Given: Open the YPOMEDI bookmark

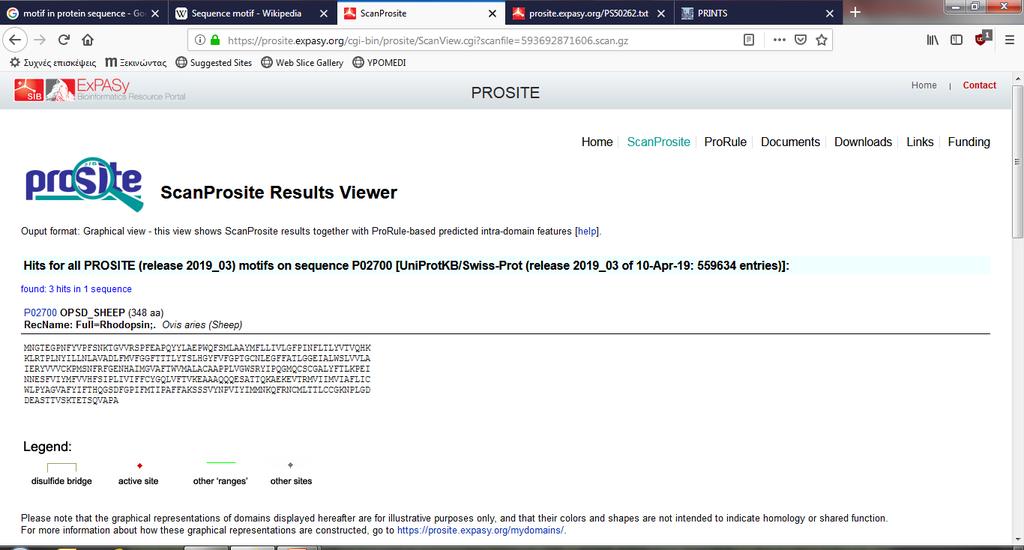Looking at the screenshot, I should pyautogui.click(x=379, y=63).
